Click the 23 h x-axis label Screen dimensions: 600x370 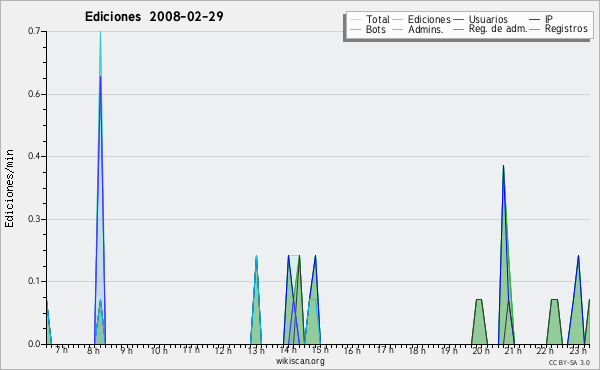pyautogui.click(x=578, y=350)
